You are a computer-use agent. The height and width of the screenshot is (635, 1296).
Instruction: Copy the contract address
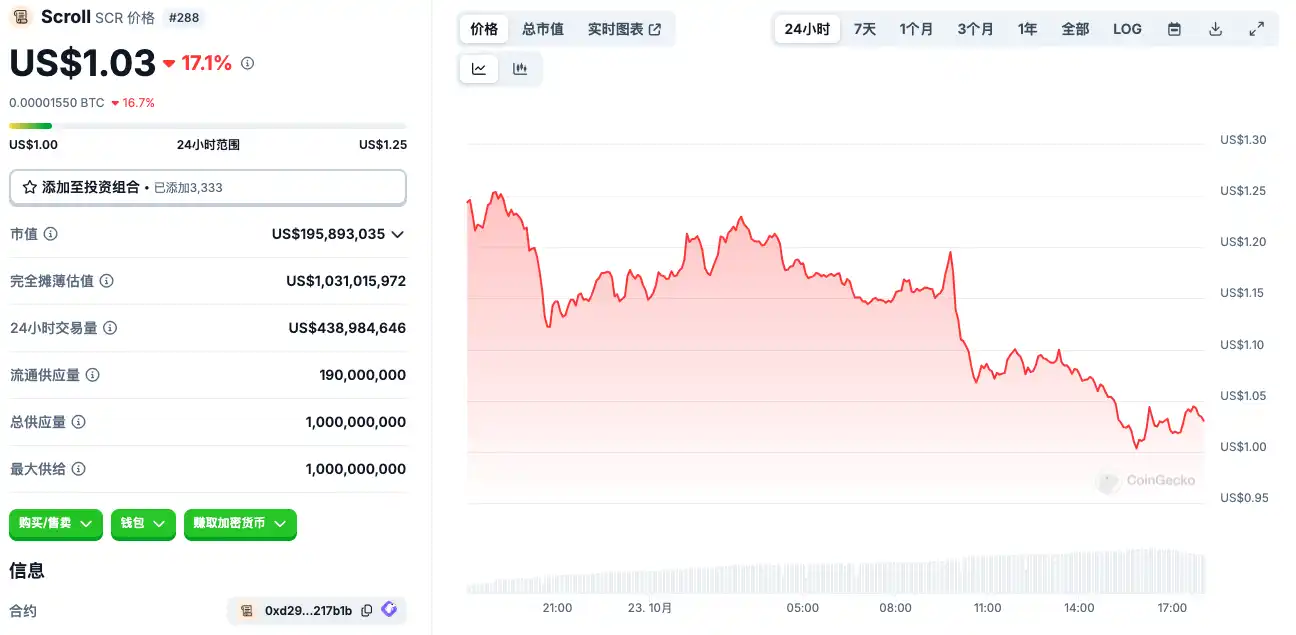pos(367,610)
